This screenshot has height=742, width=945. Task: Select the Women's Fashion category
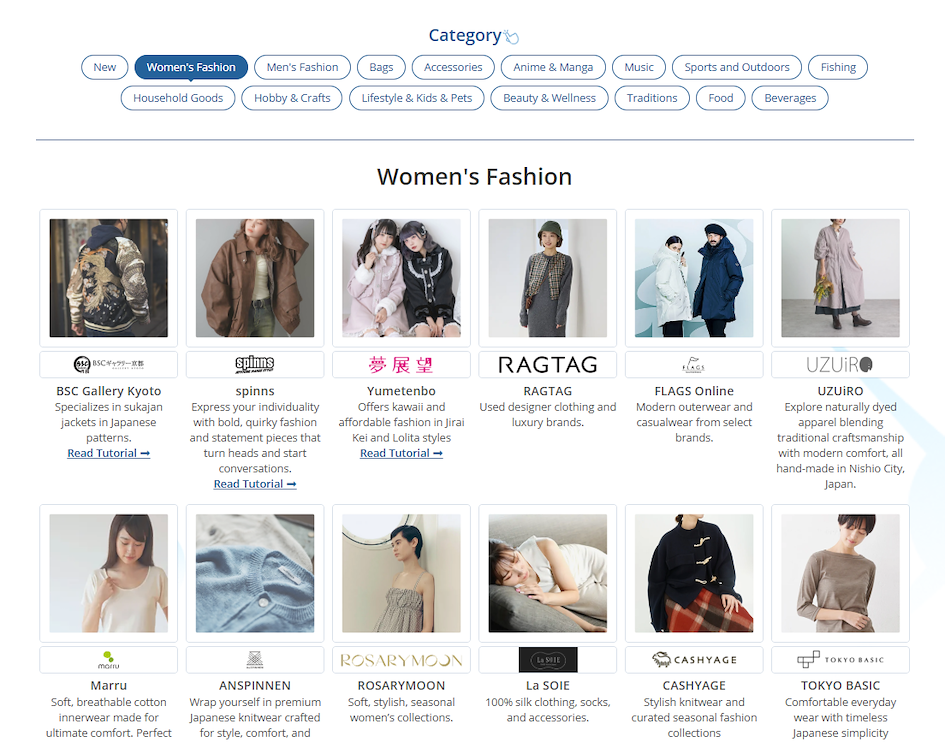[191, 67]
